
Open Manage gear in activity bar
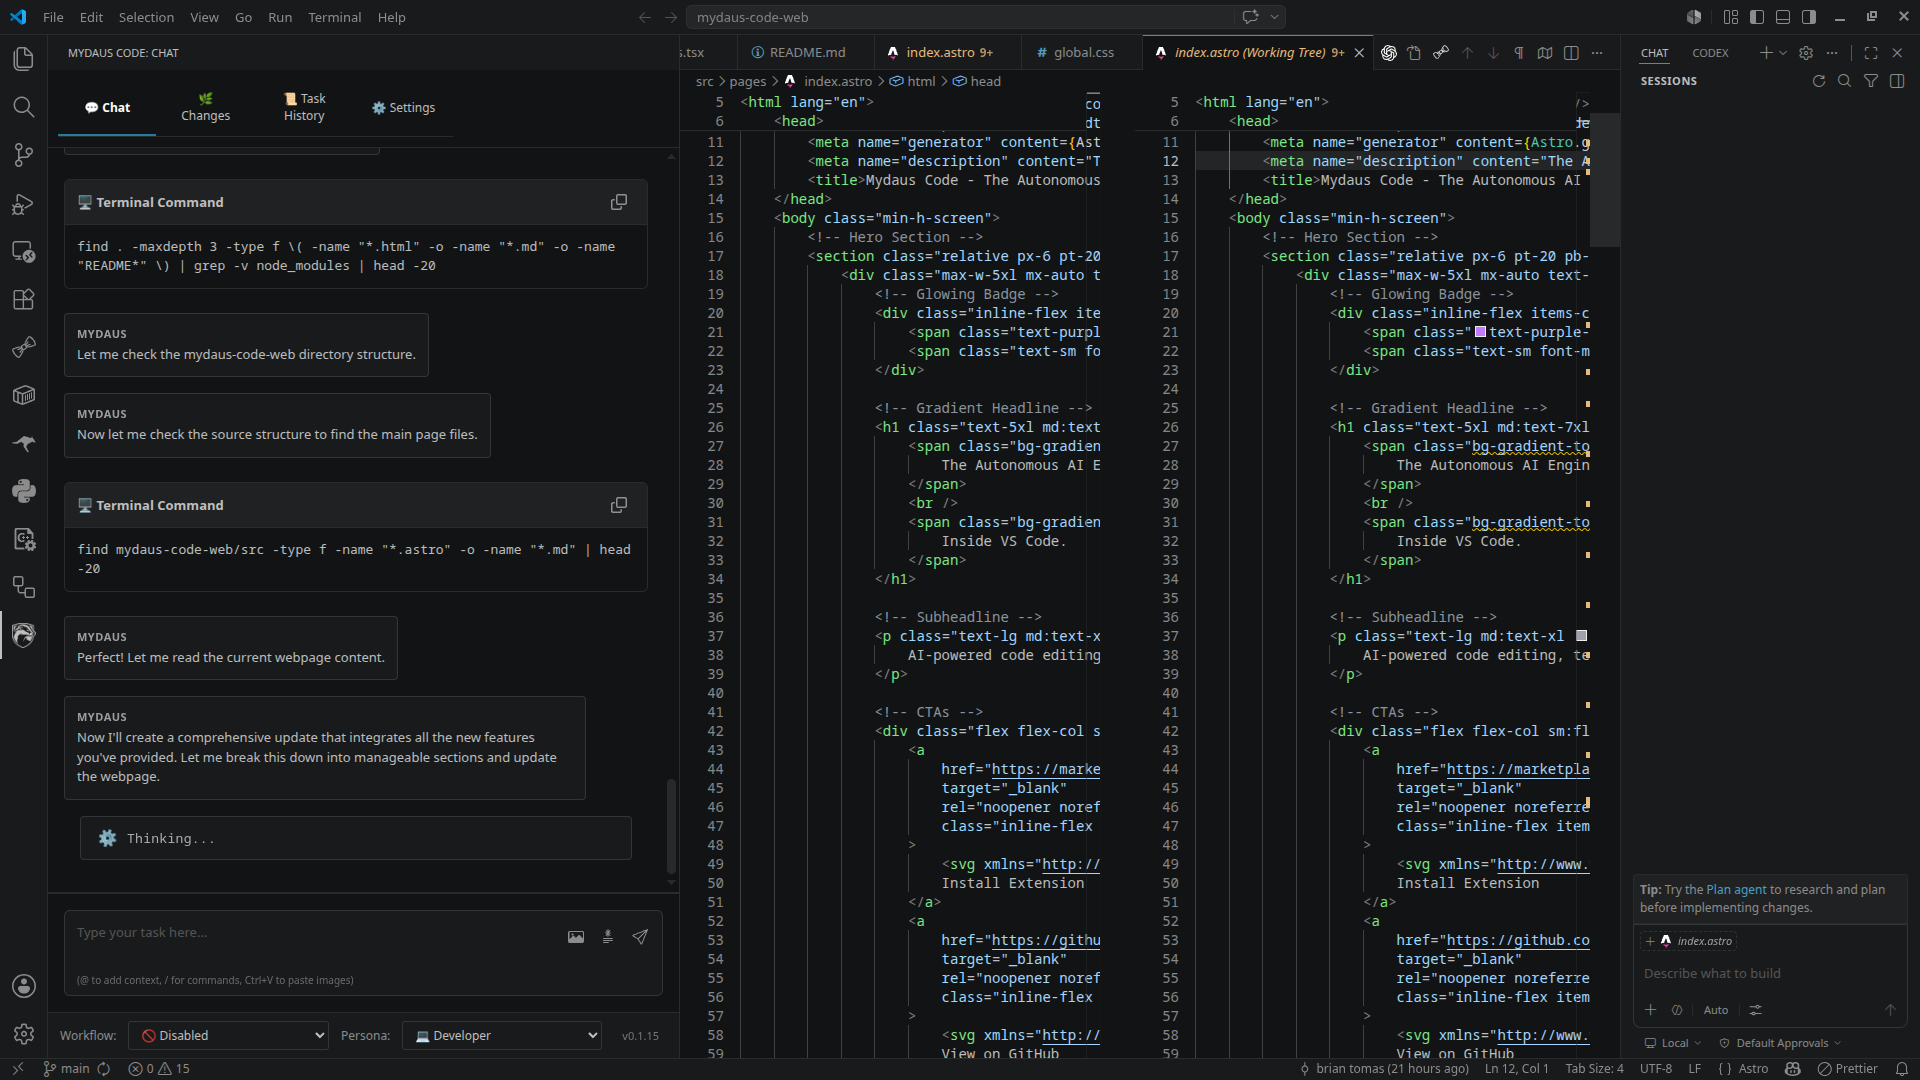(x=24, y=1034)
